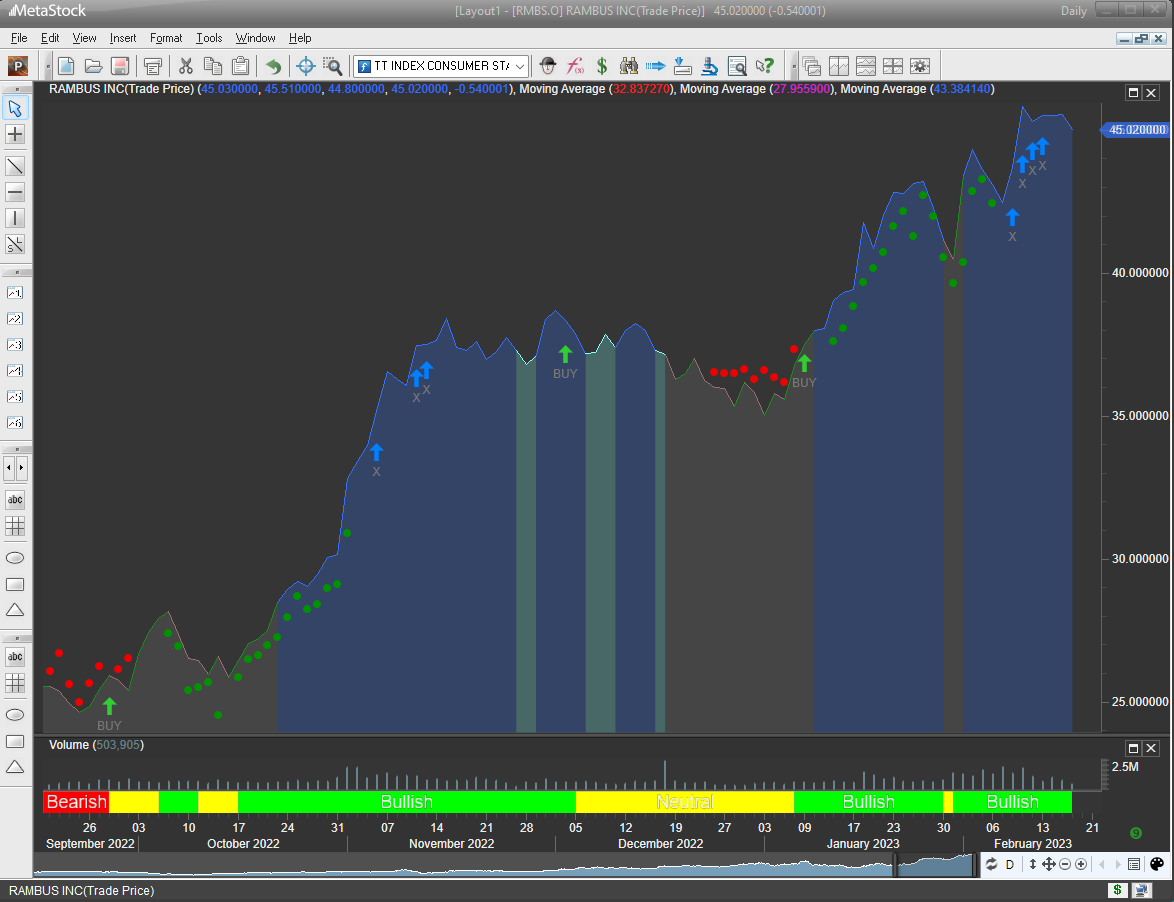This screenshot has height=902, width=1174.
Task: Open the chart settings gear icon
Action: pyautogui.click(x=919, y=66)
